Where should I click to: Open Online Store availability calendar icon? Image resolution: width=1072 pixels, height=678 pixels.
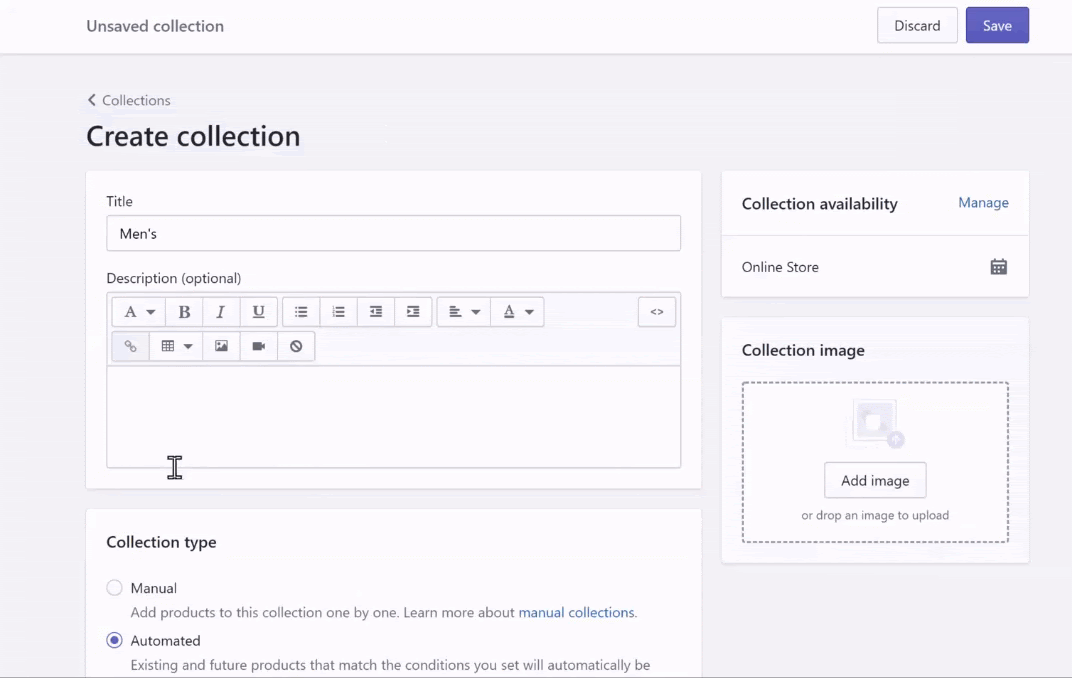(999, 267)
